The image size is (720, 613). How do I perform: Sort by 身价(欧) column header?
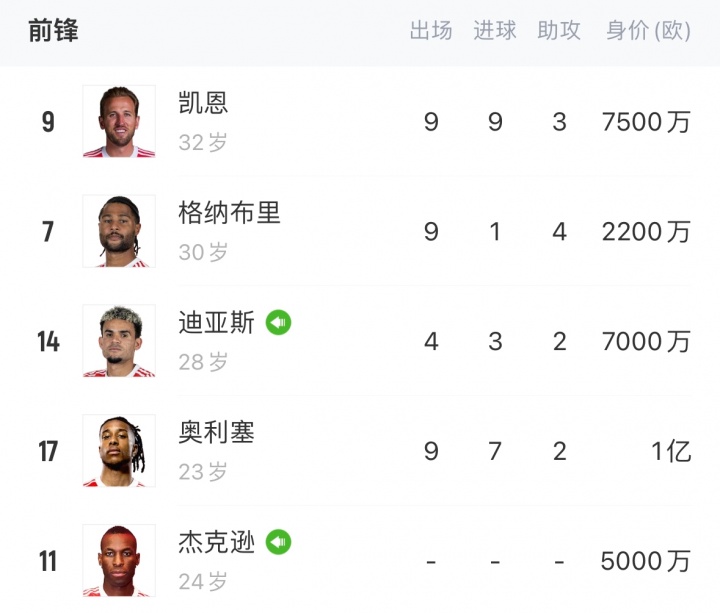pos(648,31)
